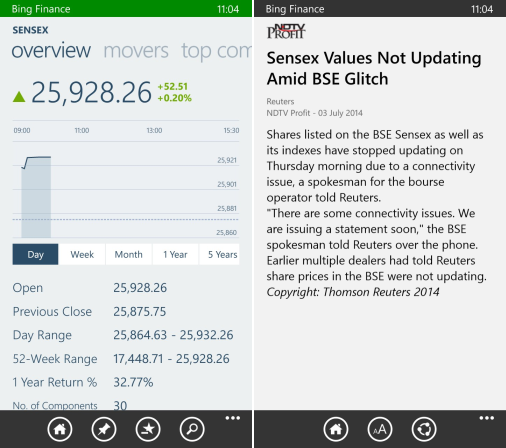Add Sensex to watchlist star icon

(x=148, y=429)
